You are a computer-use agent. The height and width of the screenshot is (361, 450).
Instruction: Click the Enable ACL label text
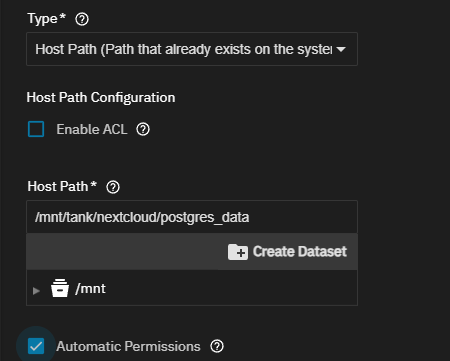click(x=92, y=129)
